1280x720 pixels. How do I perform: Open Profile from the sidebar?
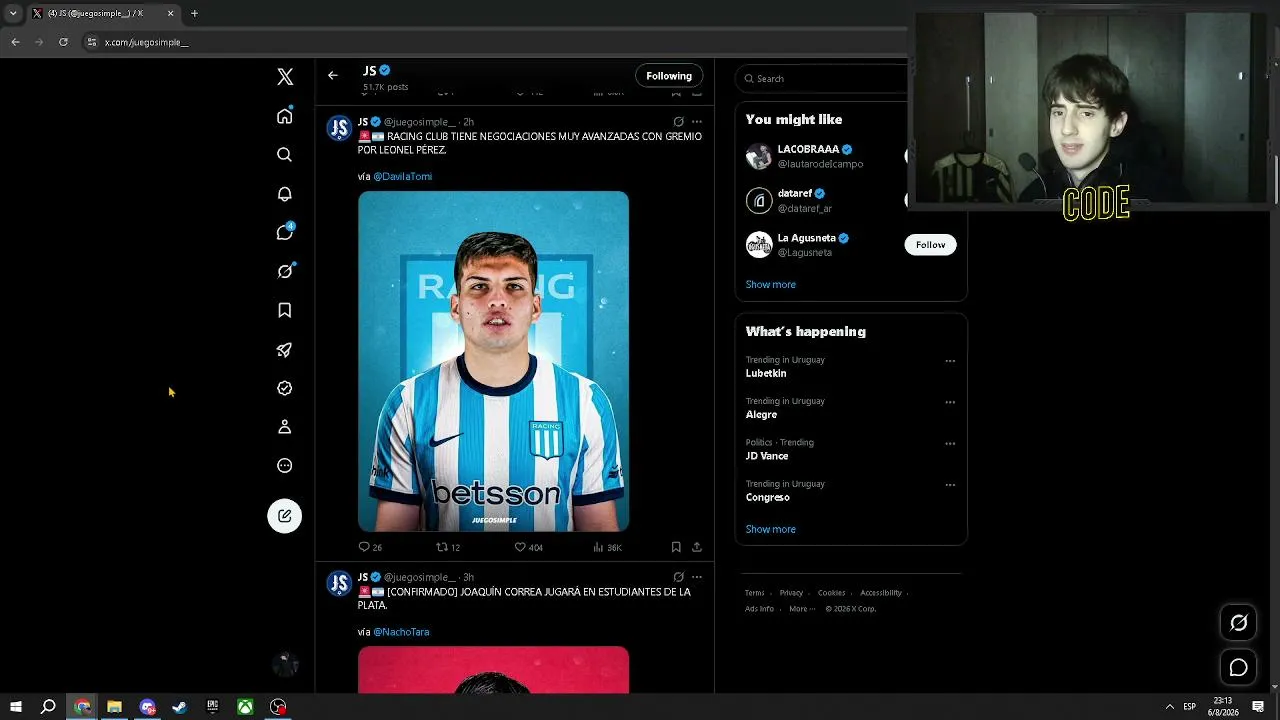coord(285,427)
